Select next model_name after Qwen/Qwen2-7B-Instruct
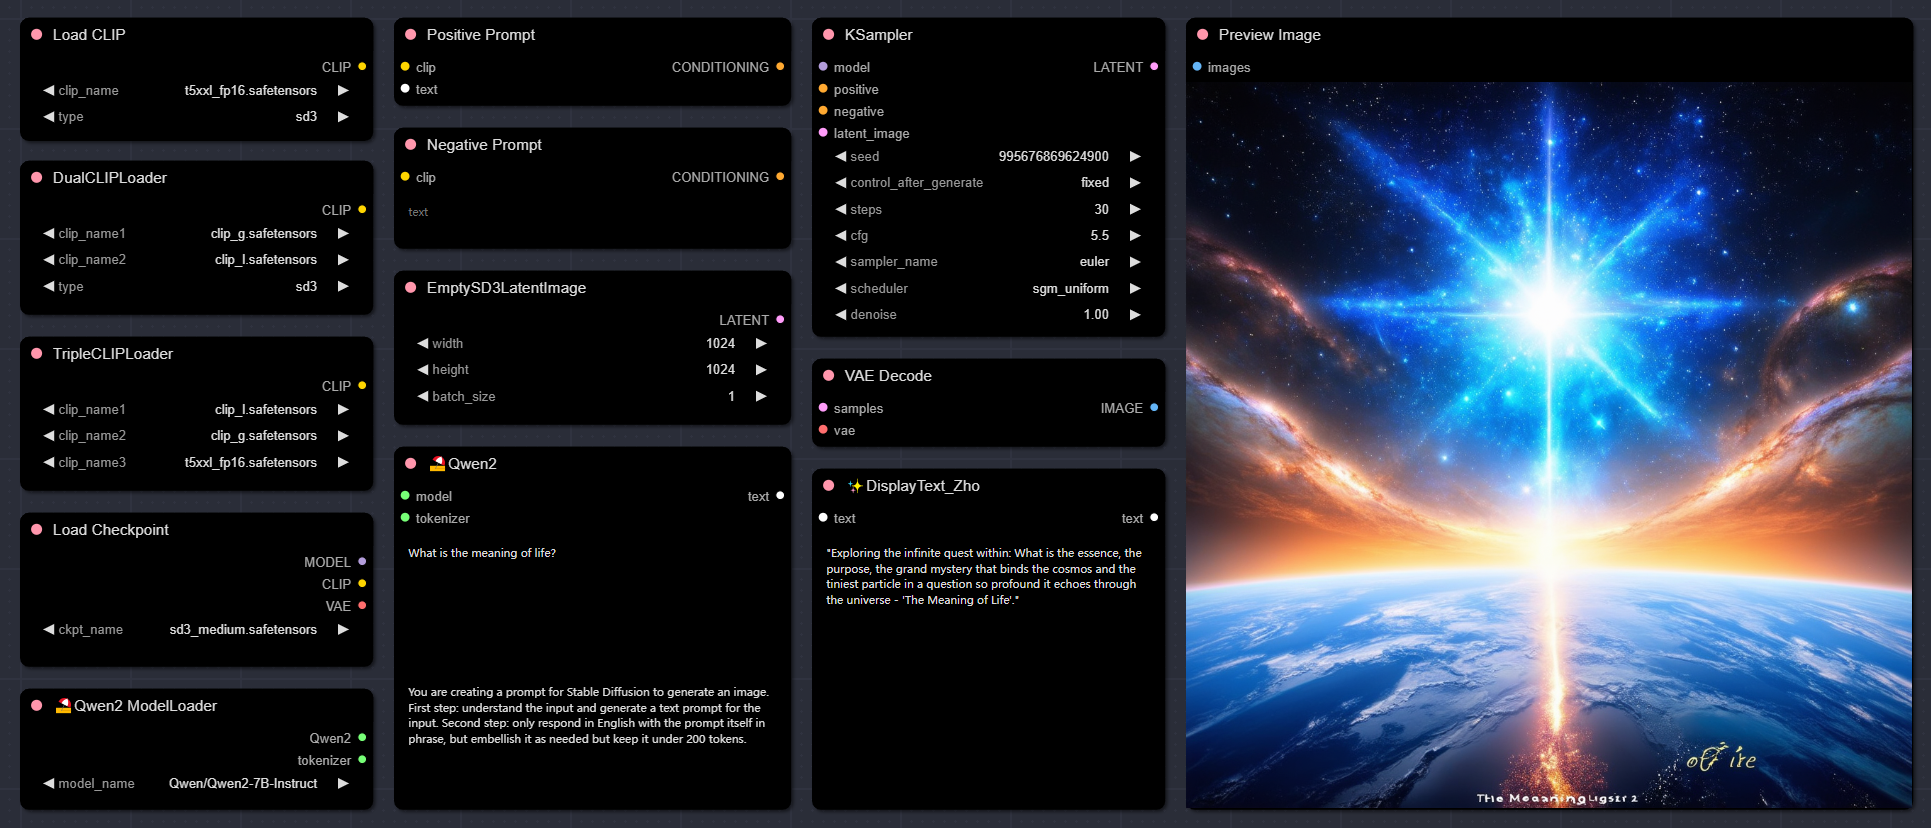 [343, 783]
